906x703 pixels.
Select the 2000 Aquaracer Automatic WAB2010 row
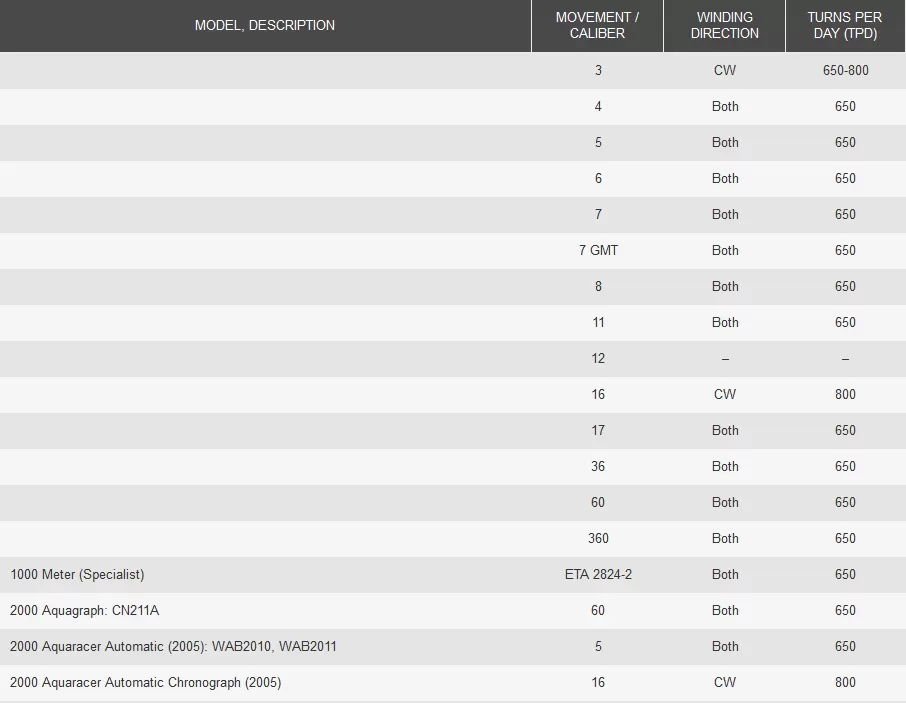tap(453, 646)
